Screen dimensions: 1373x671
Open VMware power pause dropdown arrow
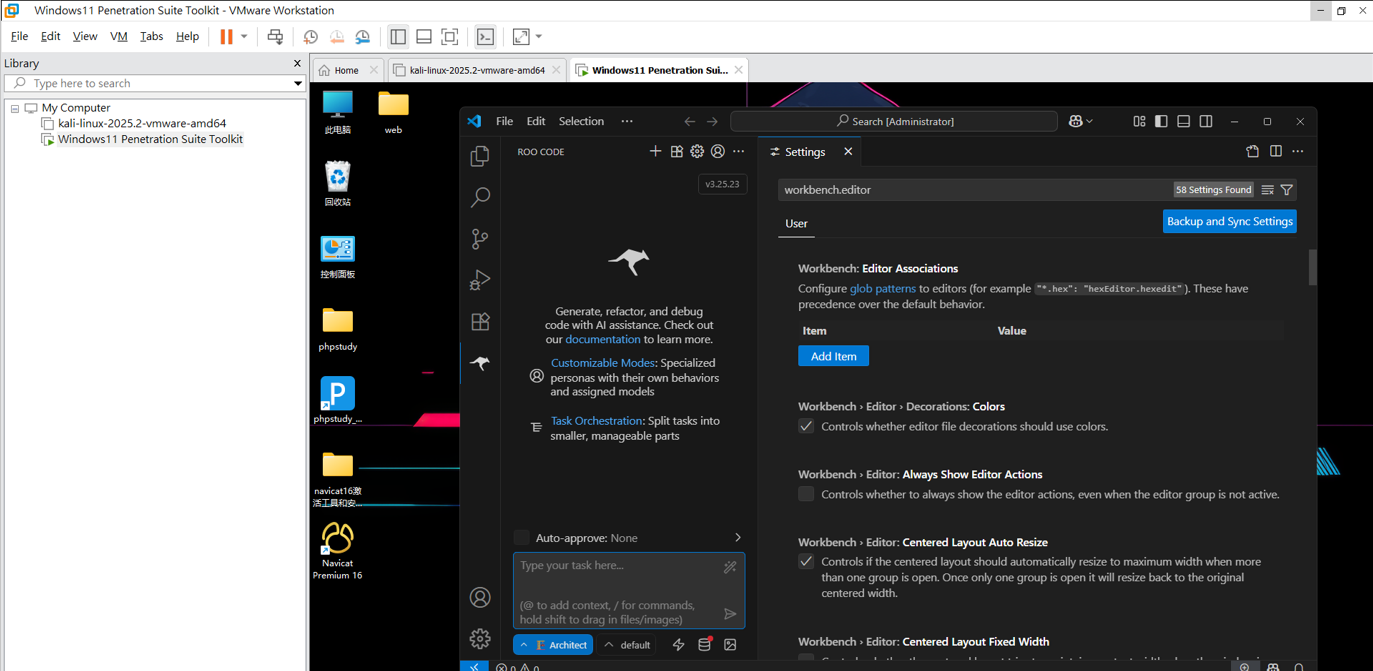point(244,37)
